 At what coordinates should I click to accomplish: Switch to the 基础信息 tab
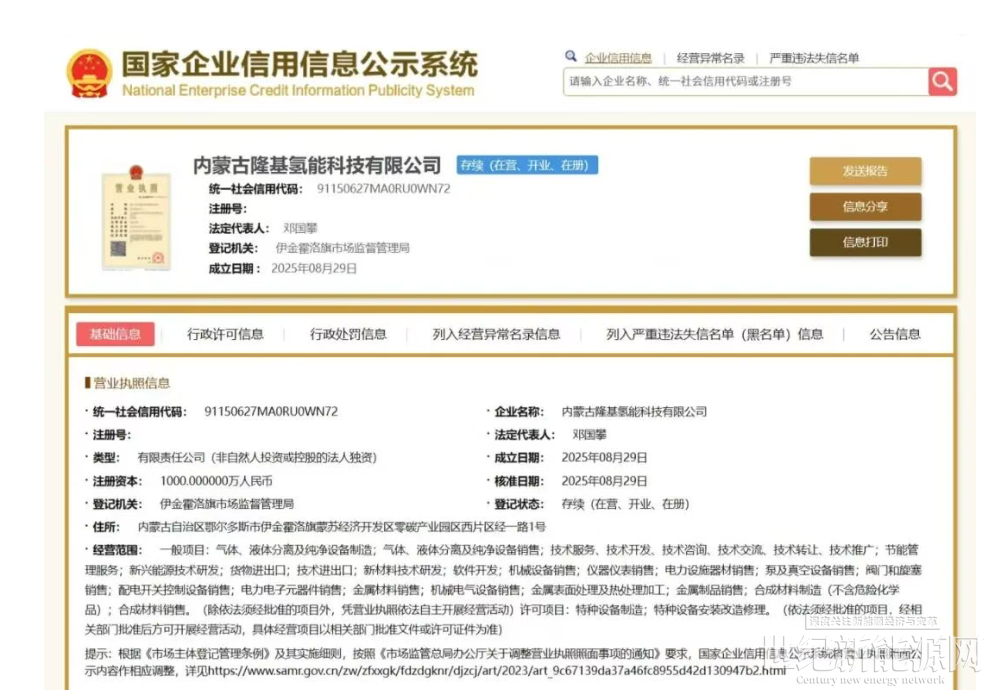tap(115, 334)
